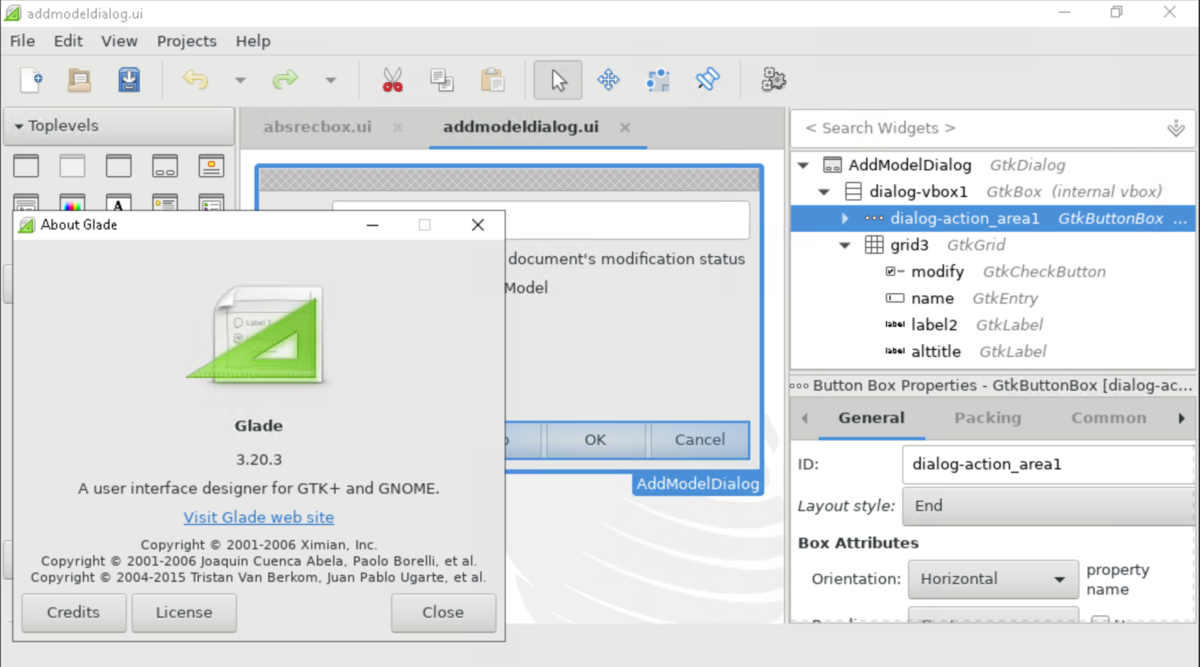Select the widget Selector tool
The image size is (1200, 667).
point(558,80)
